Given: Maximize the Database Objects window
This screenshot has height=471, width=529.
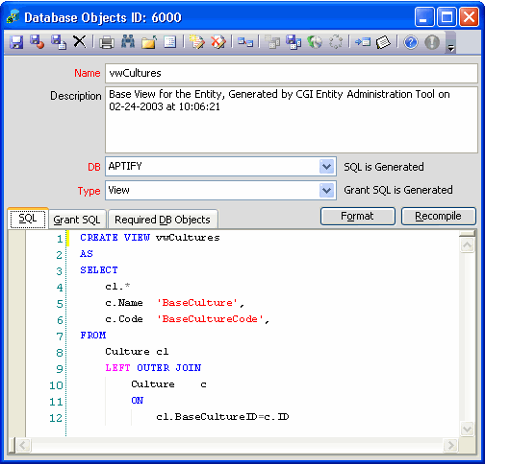Looking at the screenshot, I should pos(447,17).
